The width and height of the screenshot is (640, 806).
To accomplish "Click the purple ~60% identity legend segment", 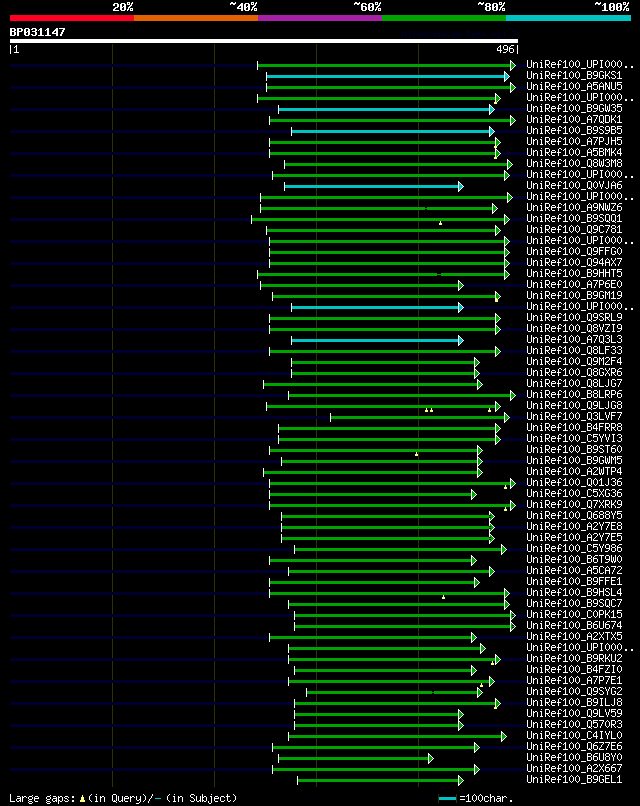I will click(x=320, y=18).
